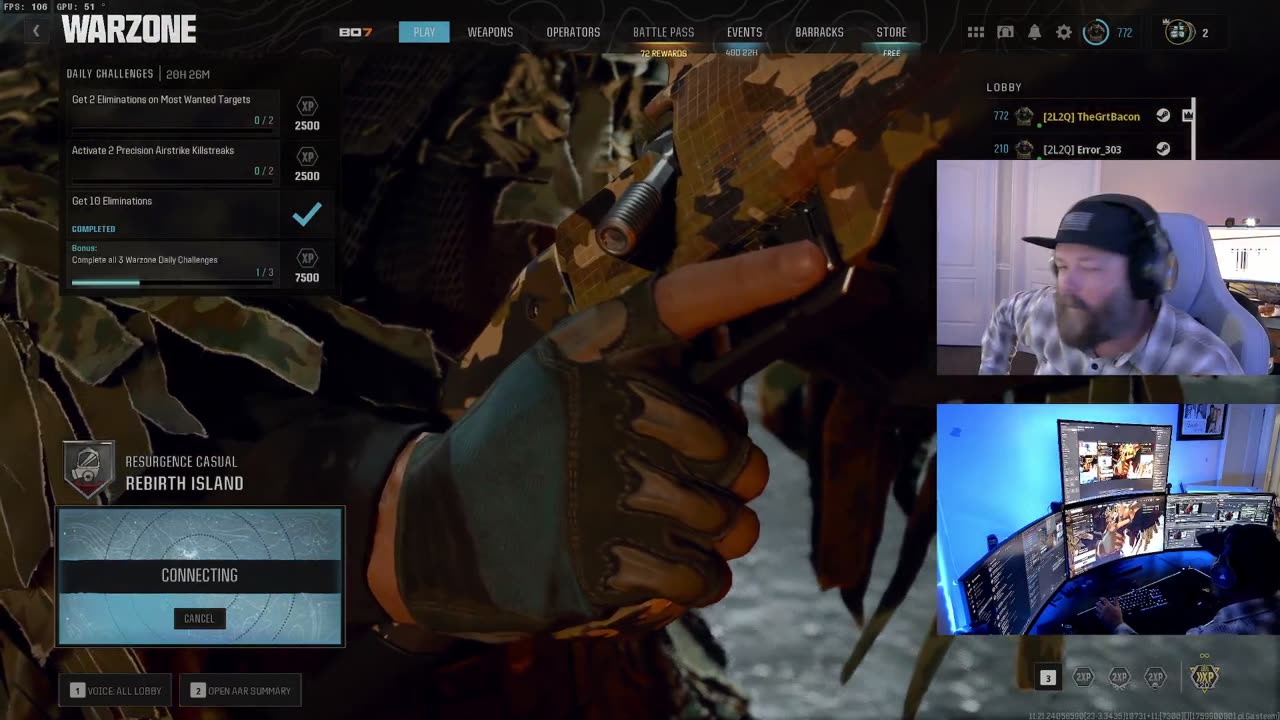Open player profile emblem with level 772

click(1096, 32)
